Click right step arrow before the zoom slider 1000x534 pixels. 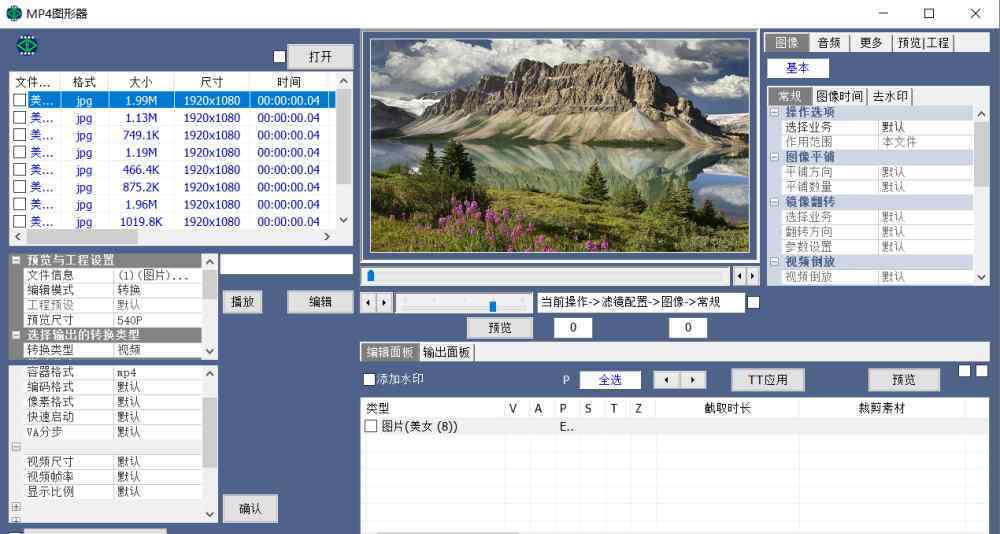pos(384,302)
